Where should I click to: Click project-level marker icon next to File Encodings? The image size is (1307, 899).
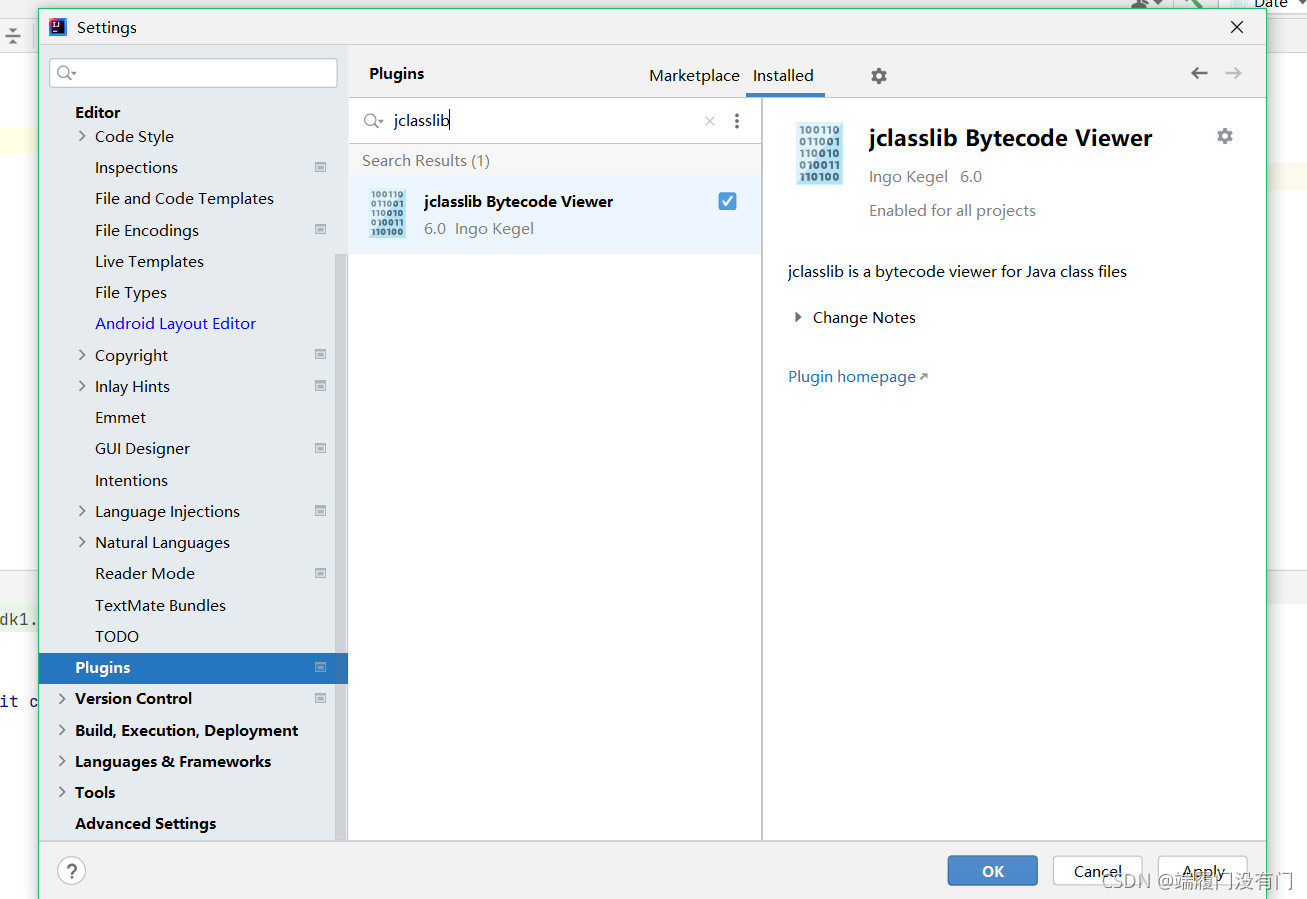[320, 229]
